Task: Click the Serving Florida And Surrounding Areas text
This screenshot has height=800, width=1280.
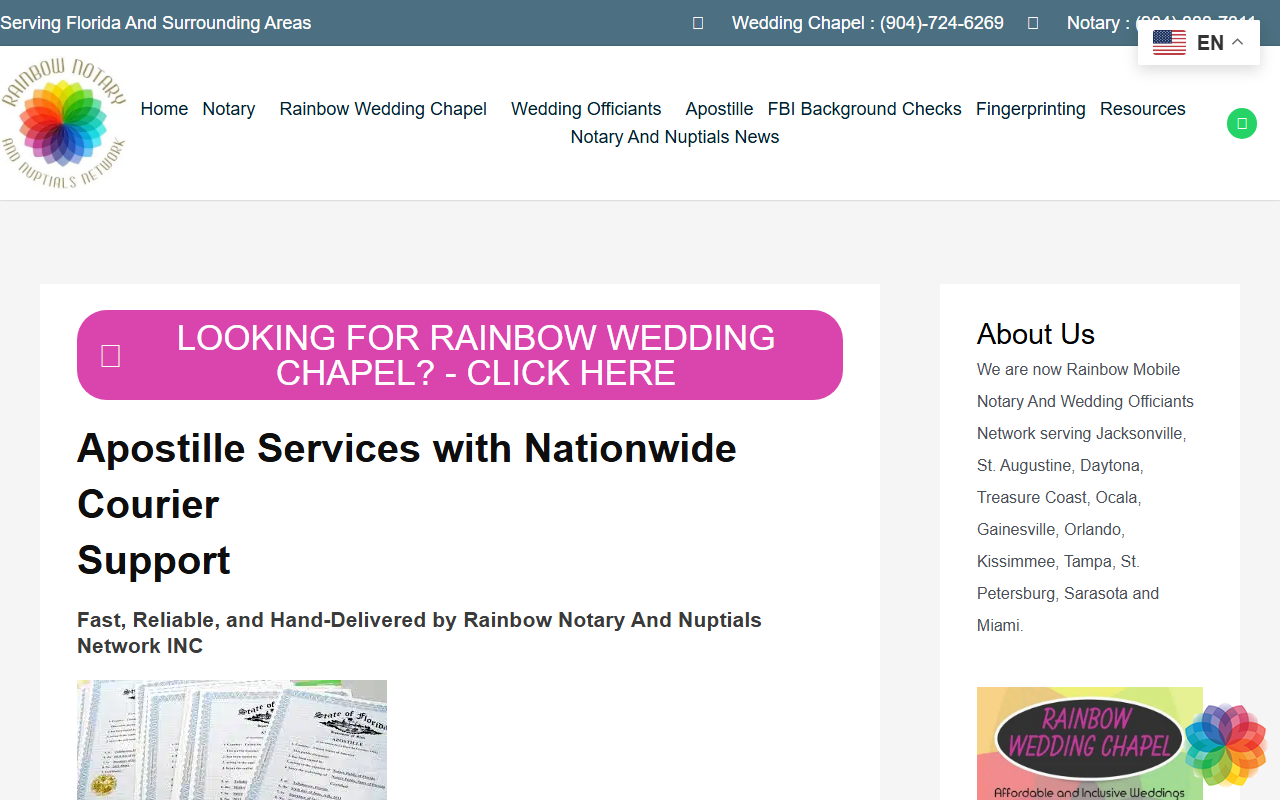Action: point(156,23)
